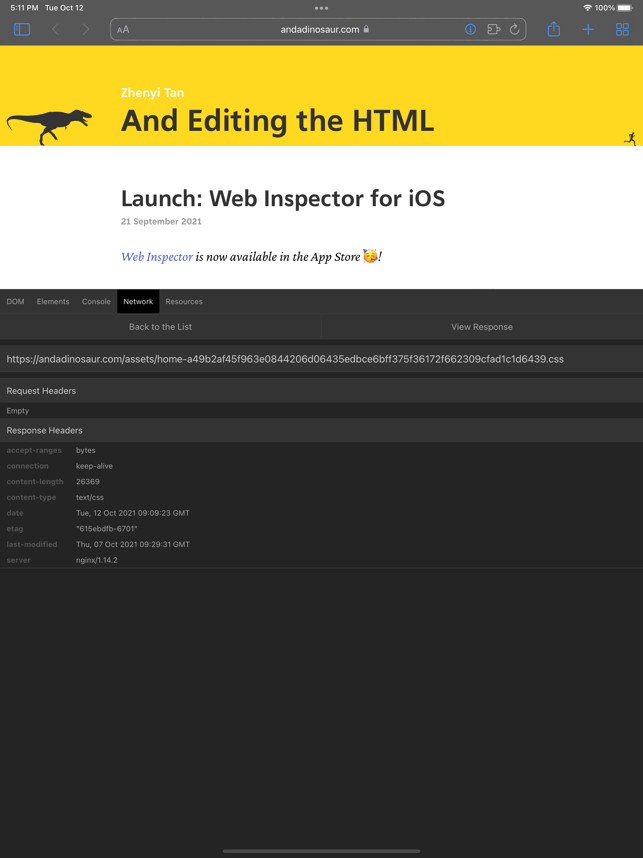
Task: Open the And Editing the HTML site title
Action: pos(277,120)
